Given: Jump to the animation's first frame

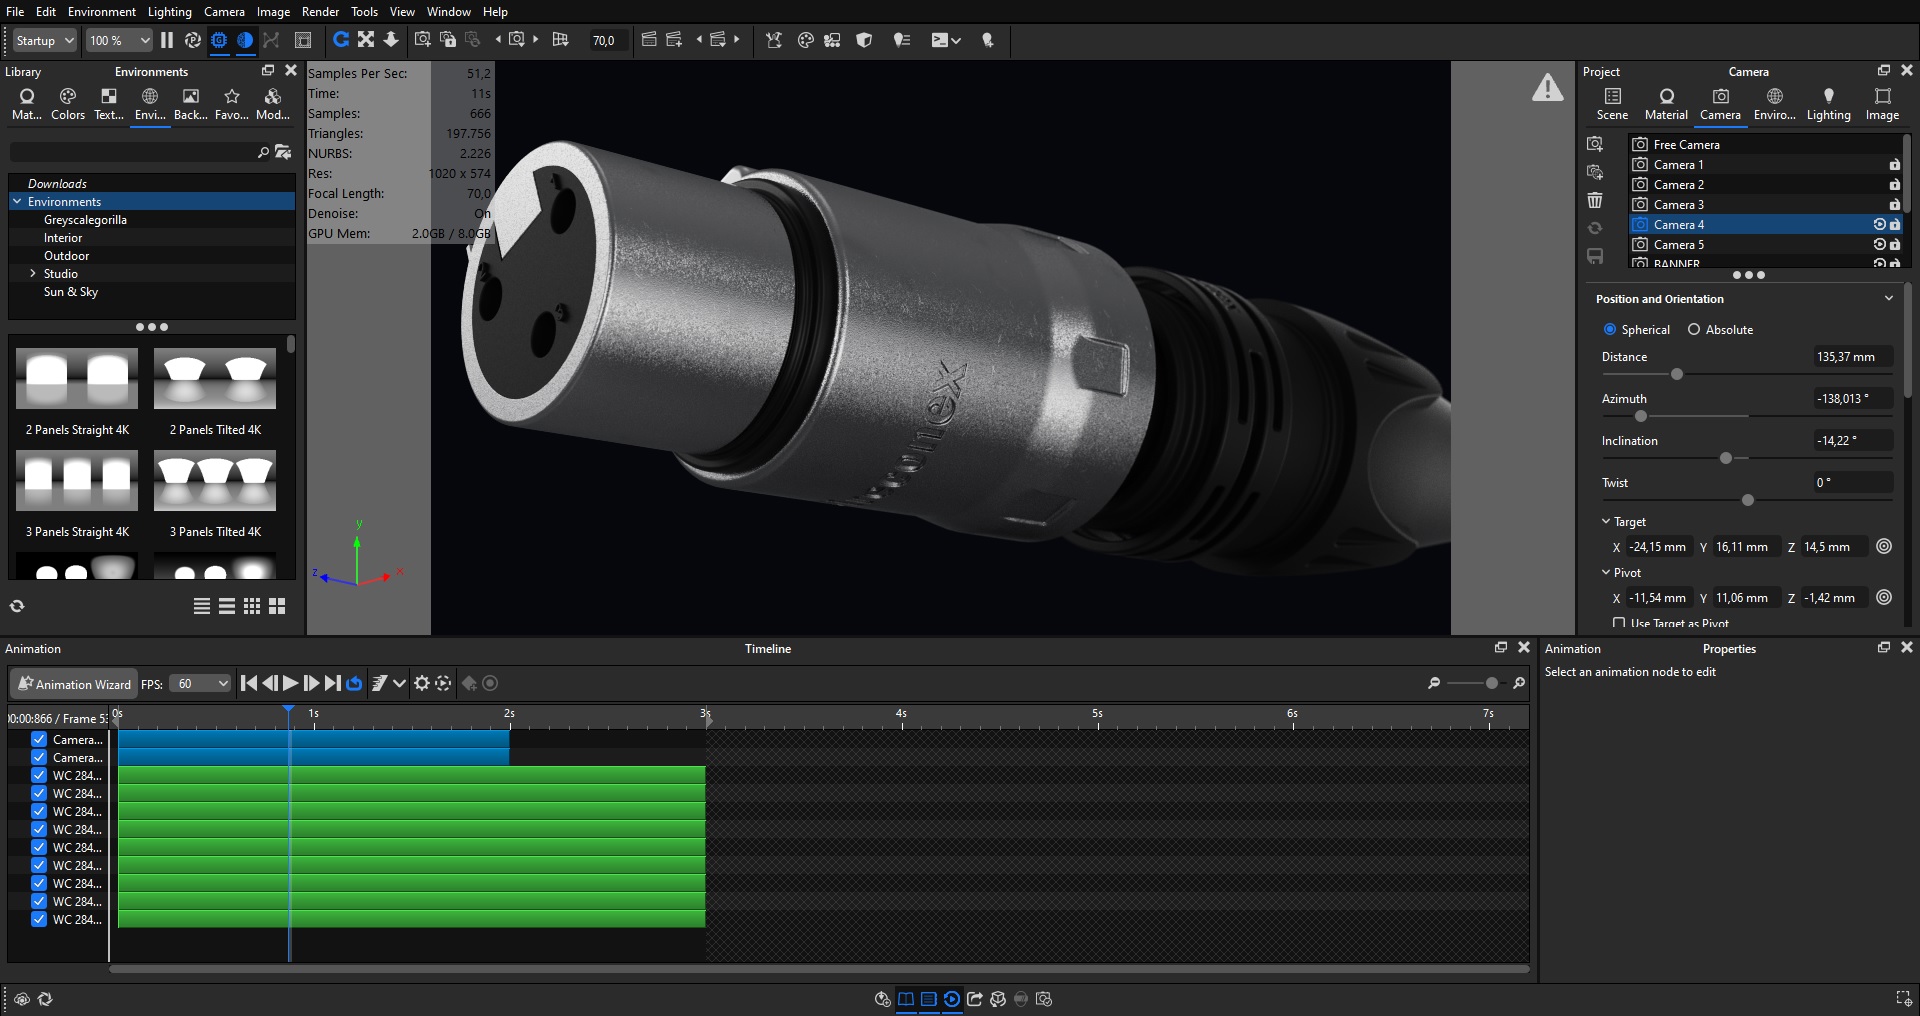Looking at the screenshot, I should 249,683.
